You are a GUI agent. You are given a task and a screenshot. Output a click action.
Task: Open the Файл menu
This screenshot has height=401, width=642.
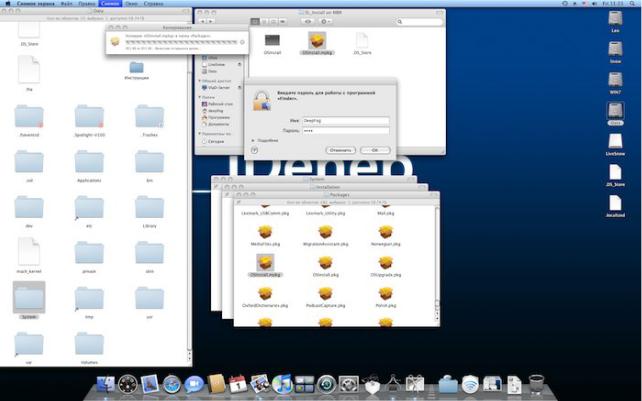coord(66,3)
